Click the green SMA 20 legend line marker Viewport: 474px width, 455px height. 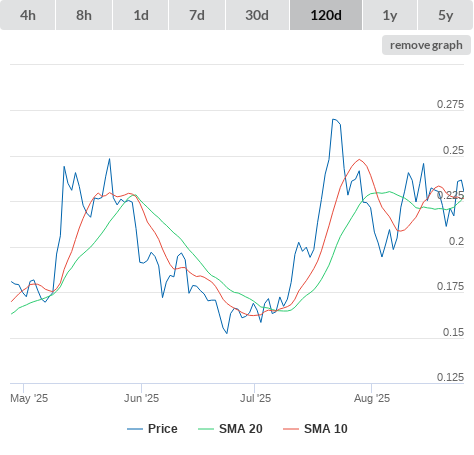(x=206, y=429)
